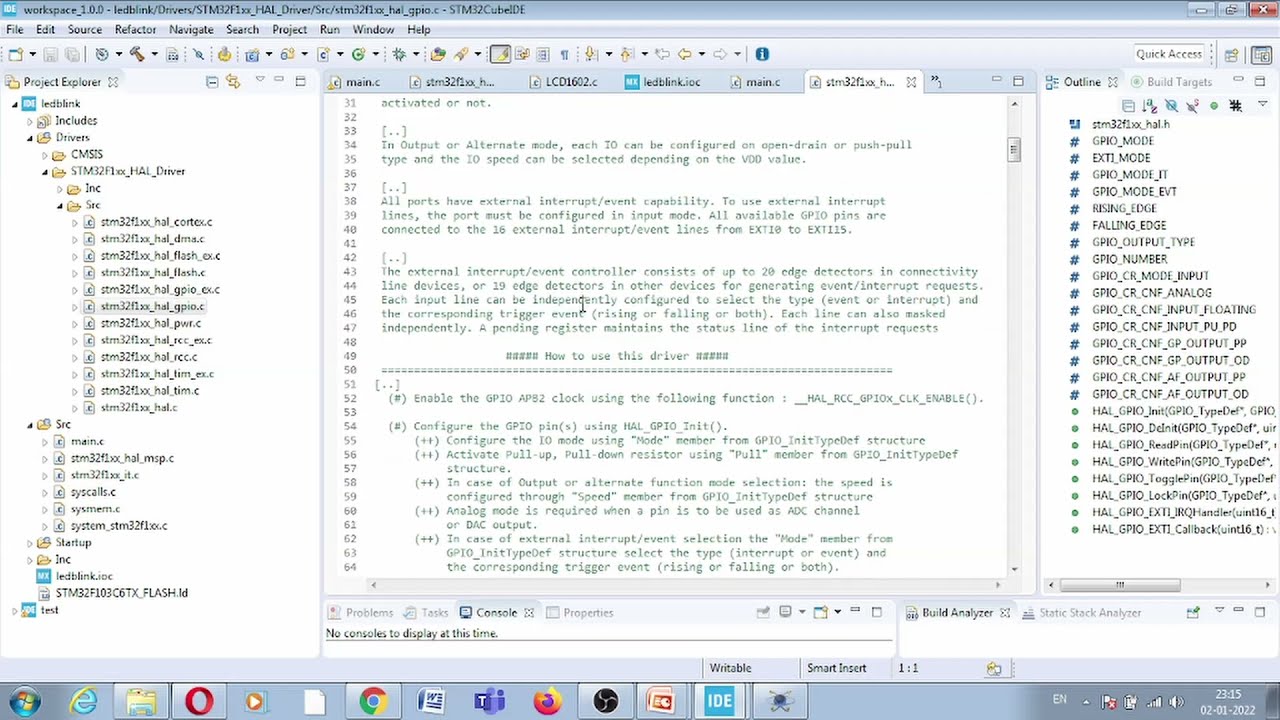Switch to the Problems tab
This screenshot has height=720, width=1280.
coord(360,613)
